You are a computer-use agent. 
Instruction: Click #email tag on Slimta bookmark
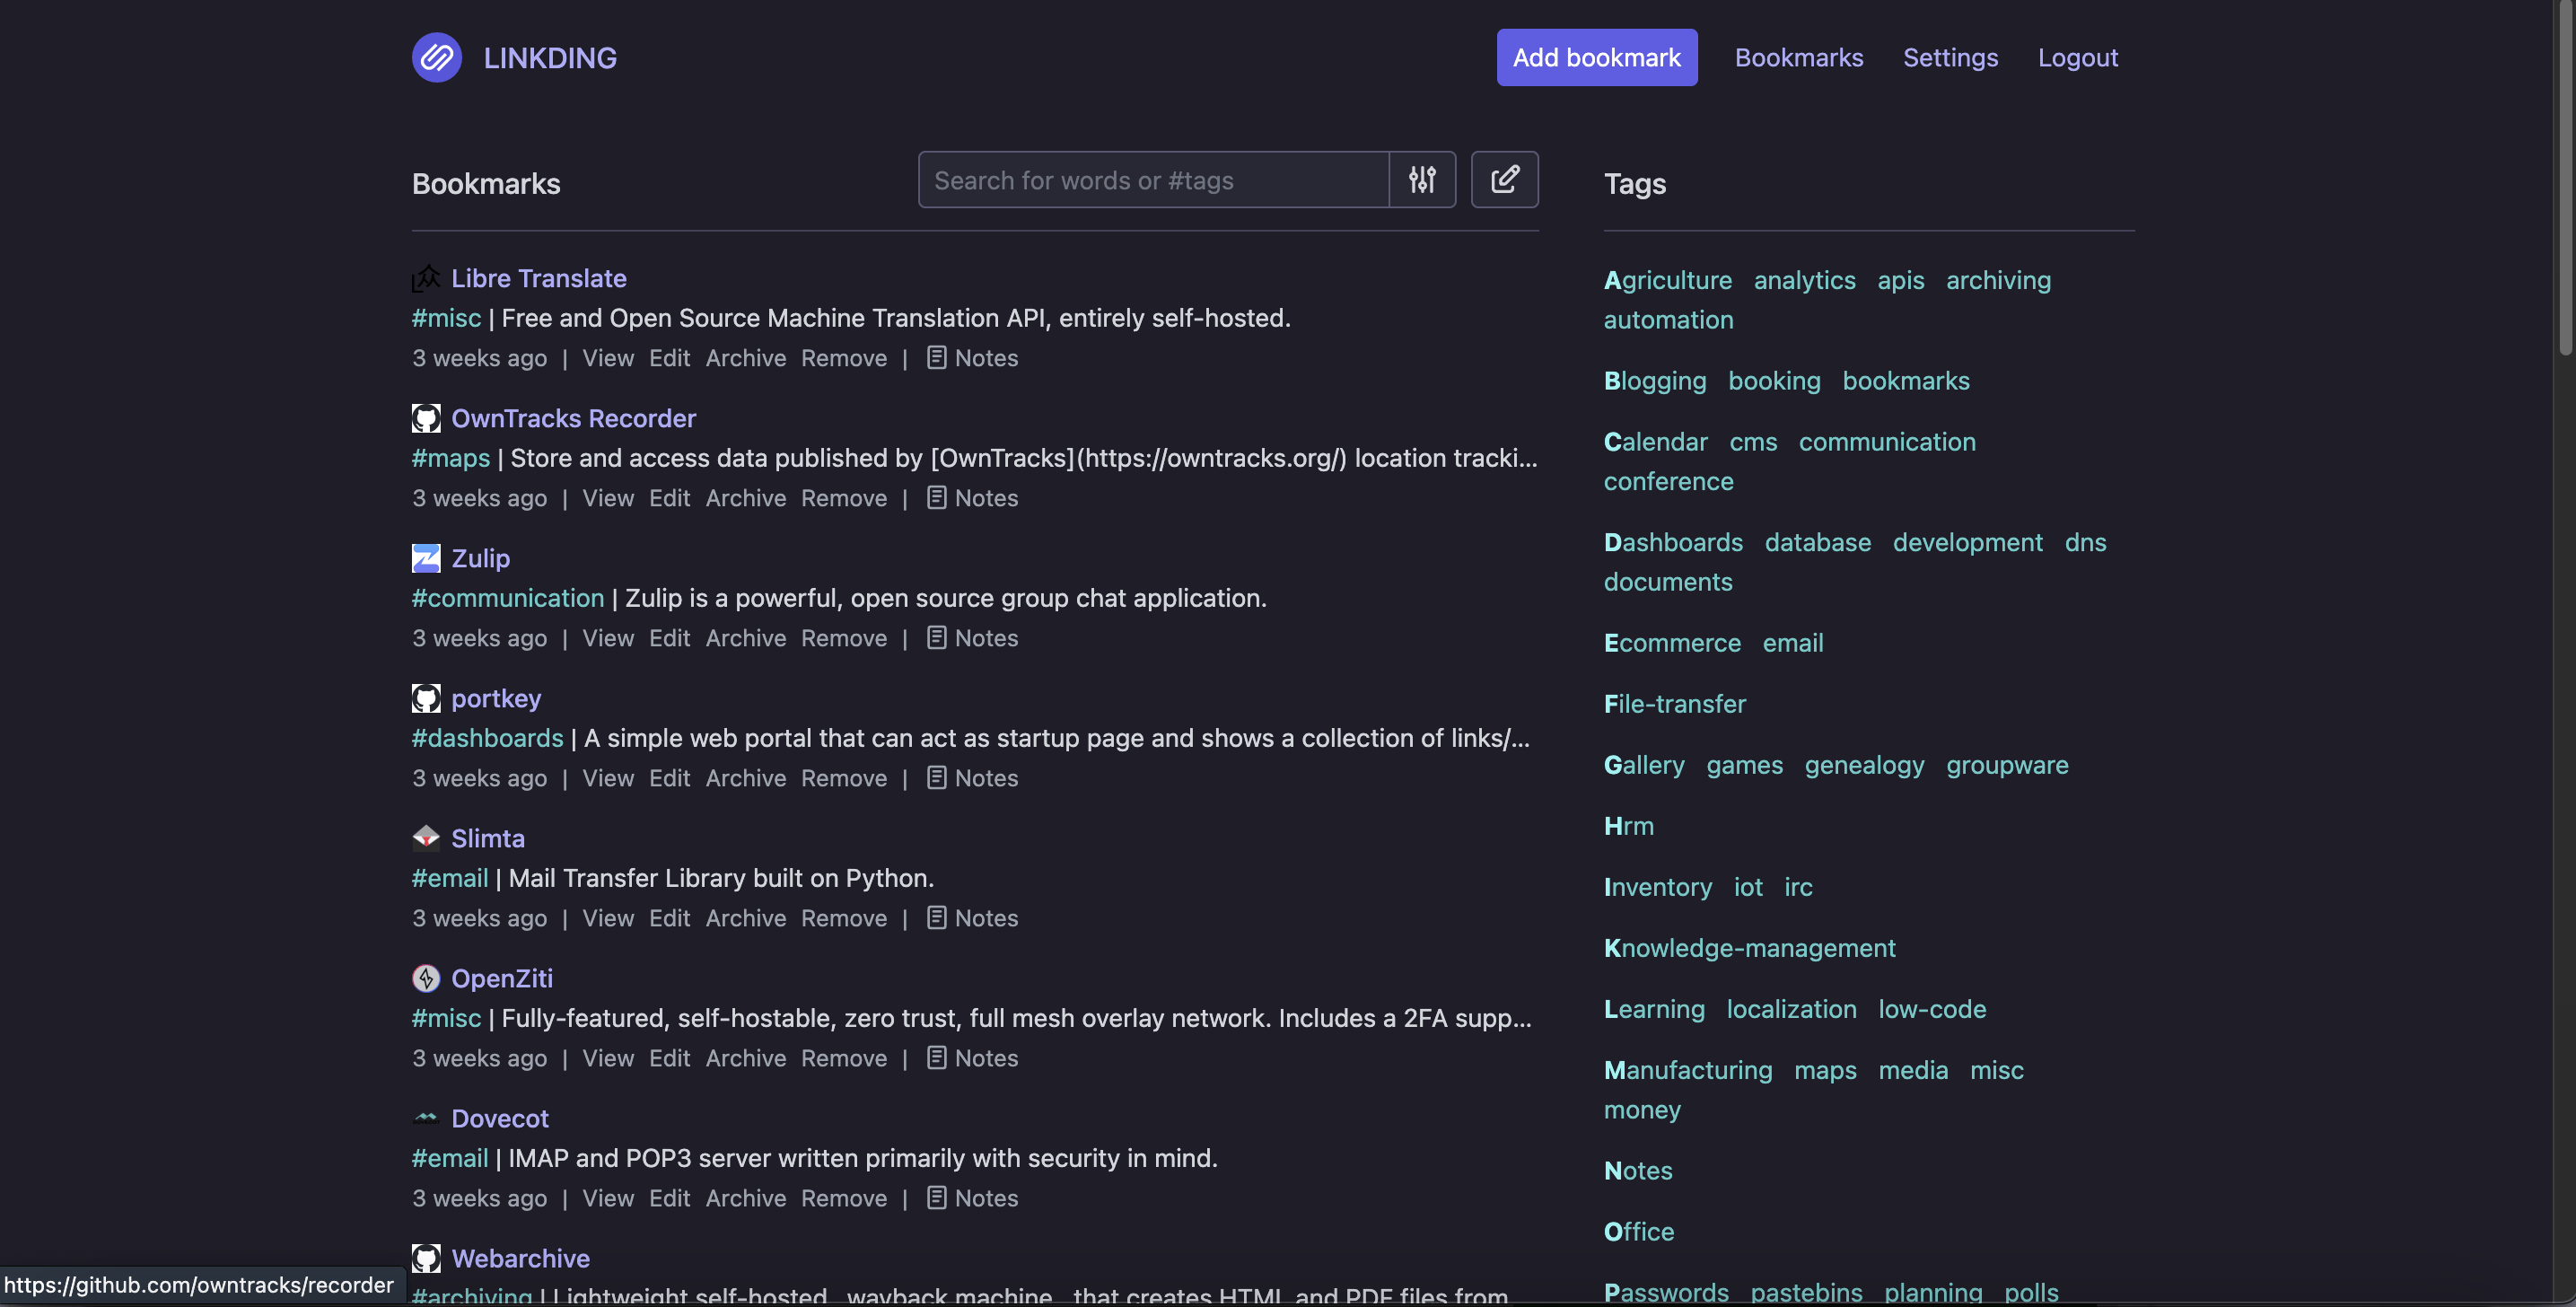(x=450, y=878)
